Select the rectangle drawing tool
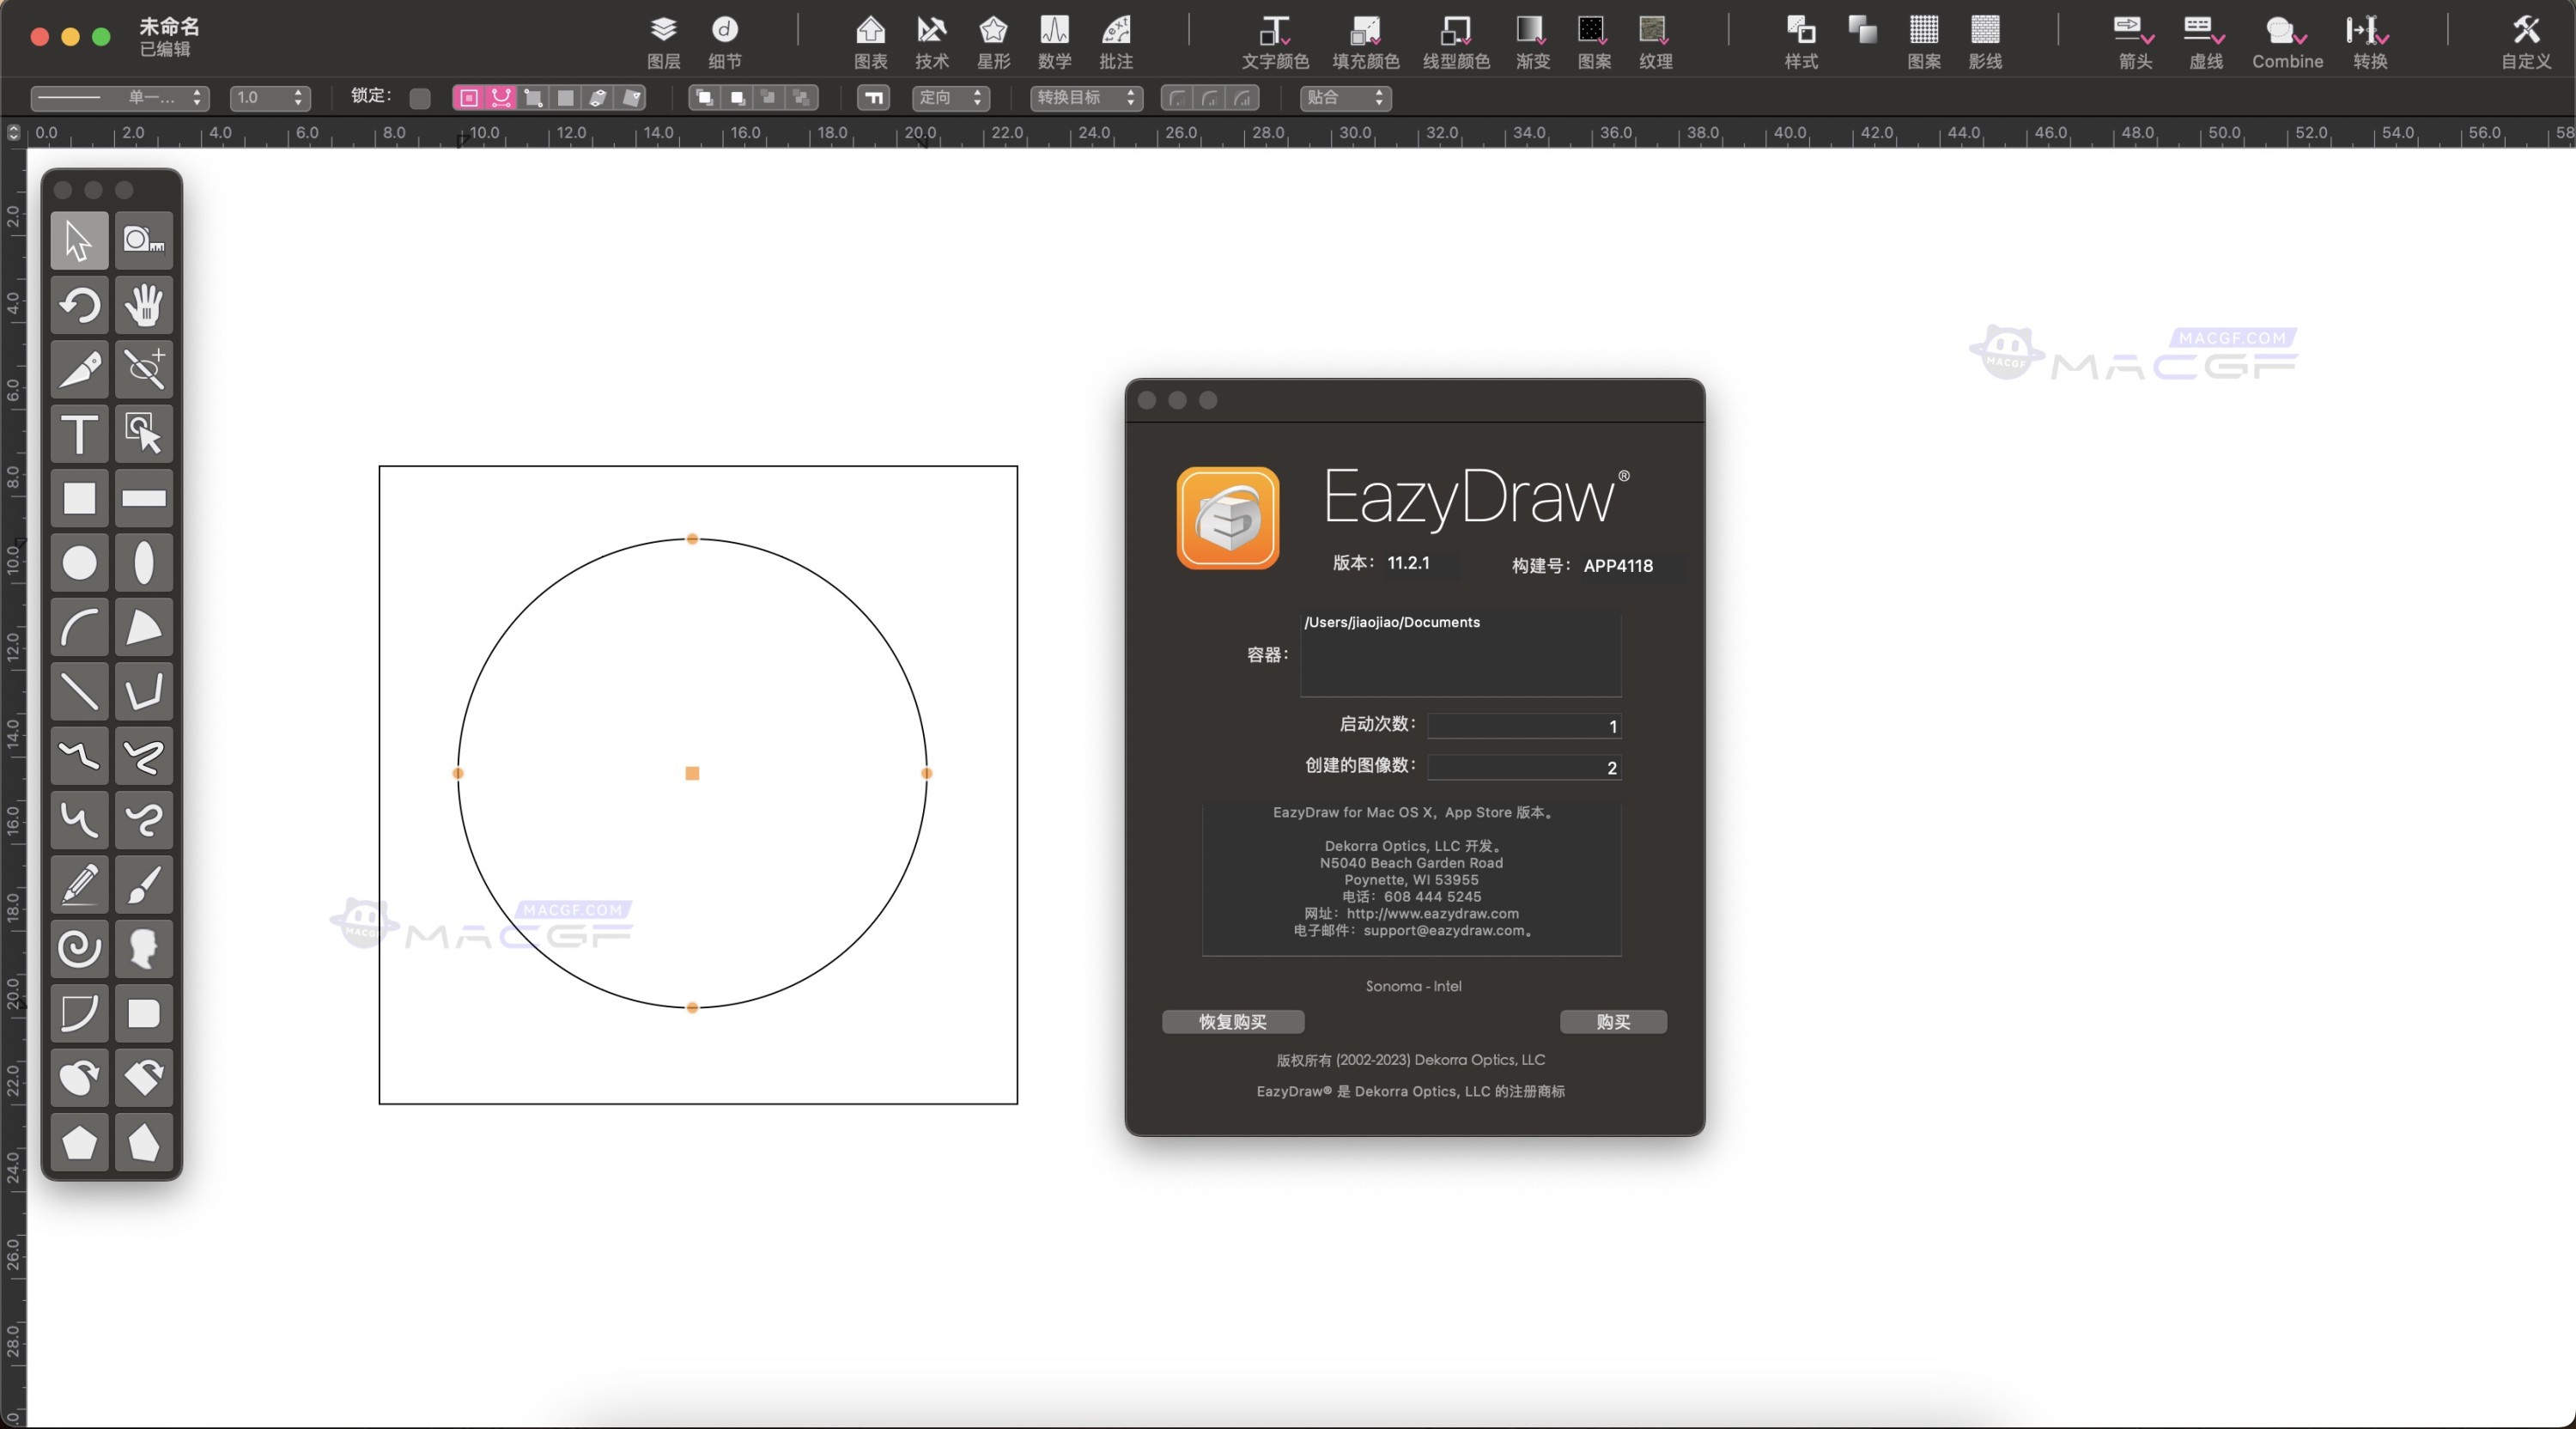The height and width of the screenshot is (1429, 2576). coord(78,497)
